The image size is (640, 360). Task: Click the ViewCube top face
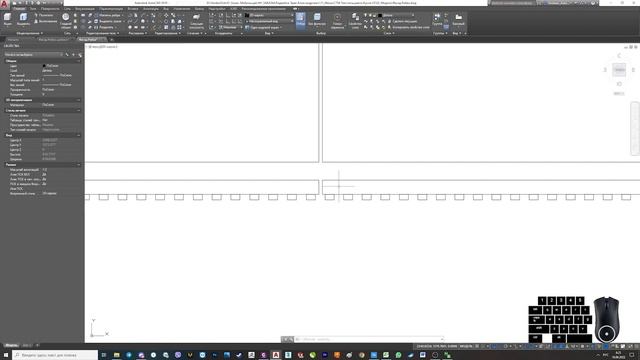pyautogui.click(x=619, y=70)
